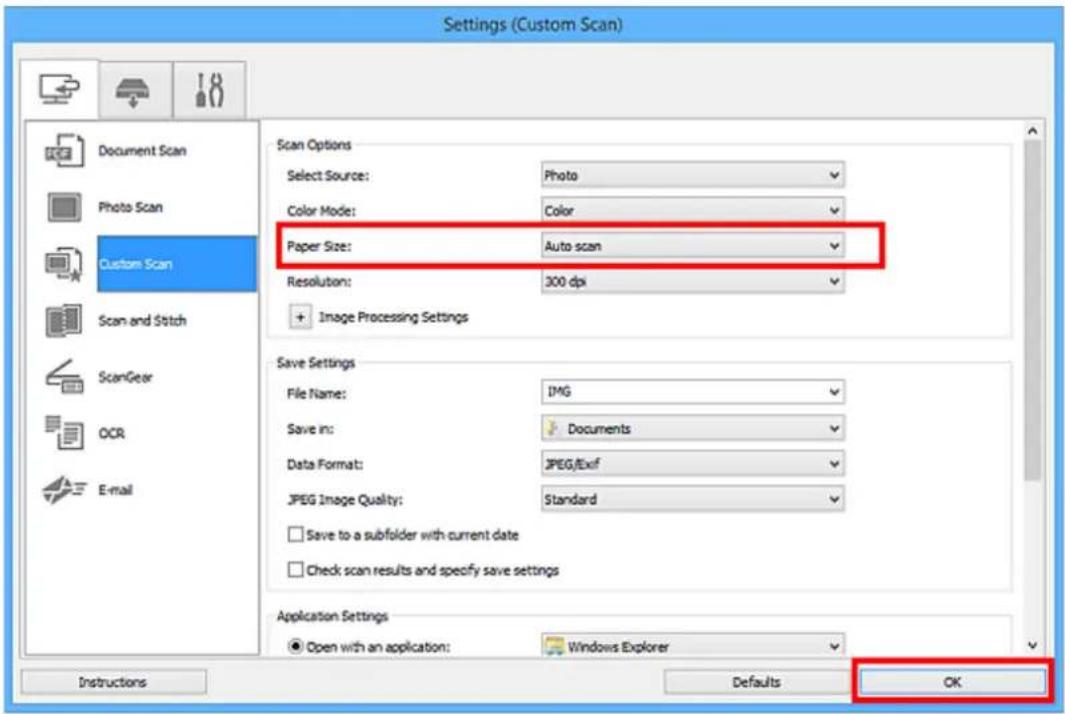Select Scan and Stitch in sidebar
The image size is (1065, 714).
pyautogui.click(x=142, y=320)
